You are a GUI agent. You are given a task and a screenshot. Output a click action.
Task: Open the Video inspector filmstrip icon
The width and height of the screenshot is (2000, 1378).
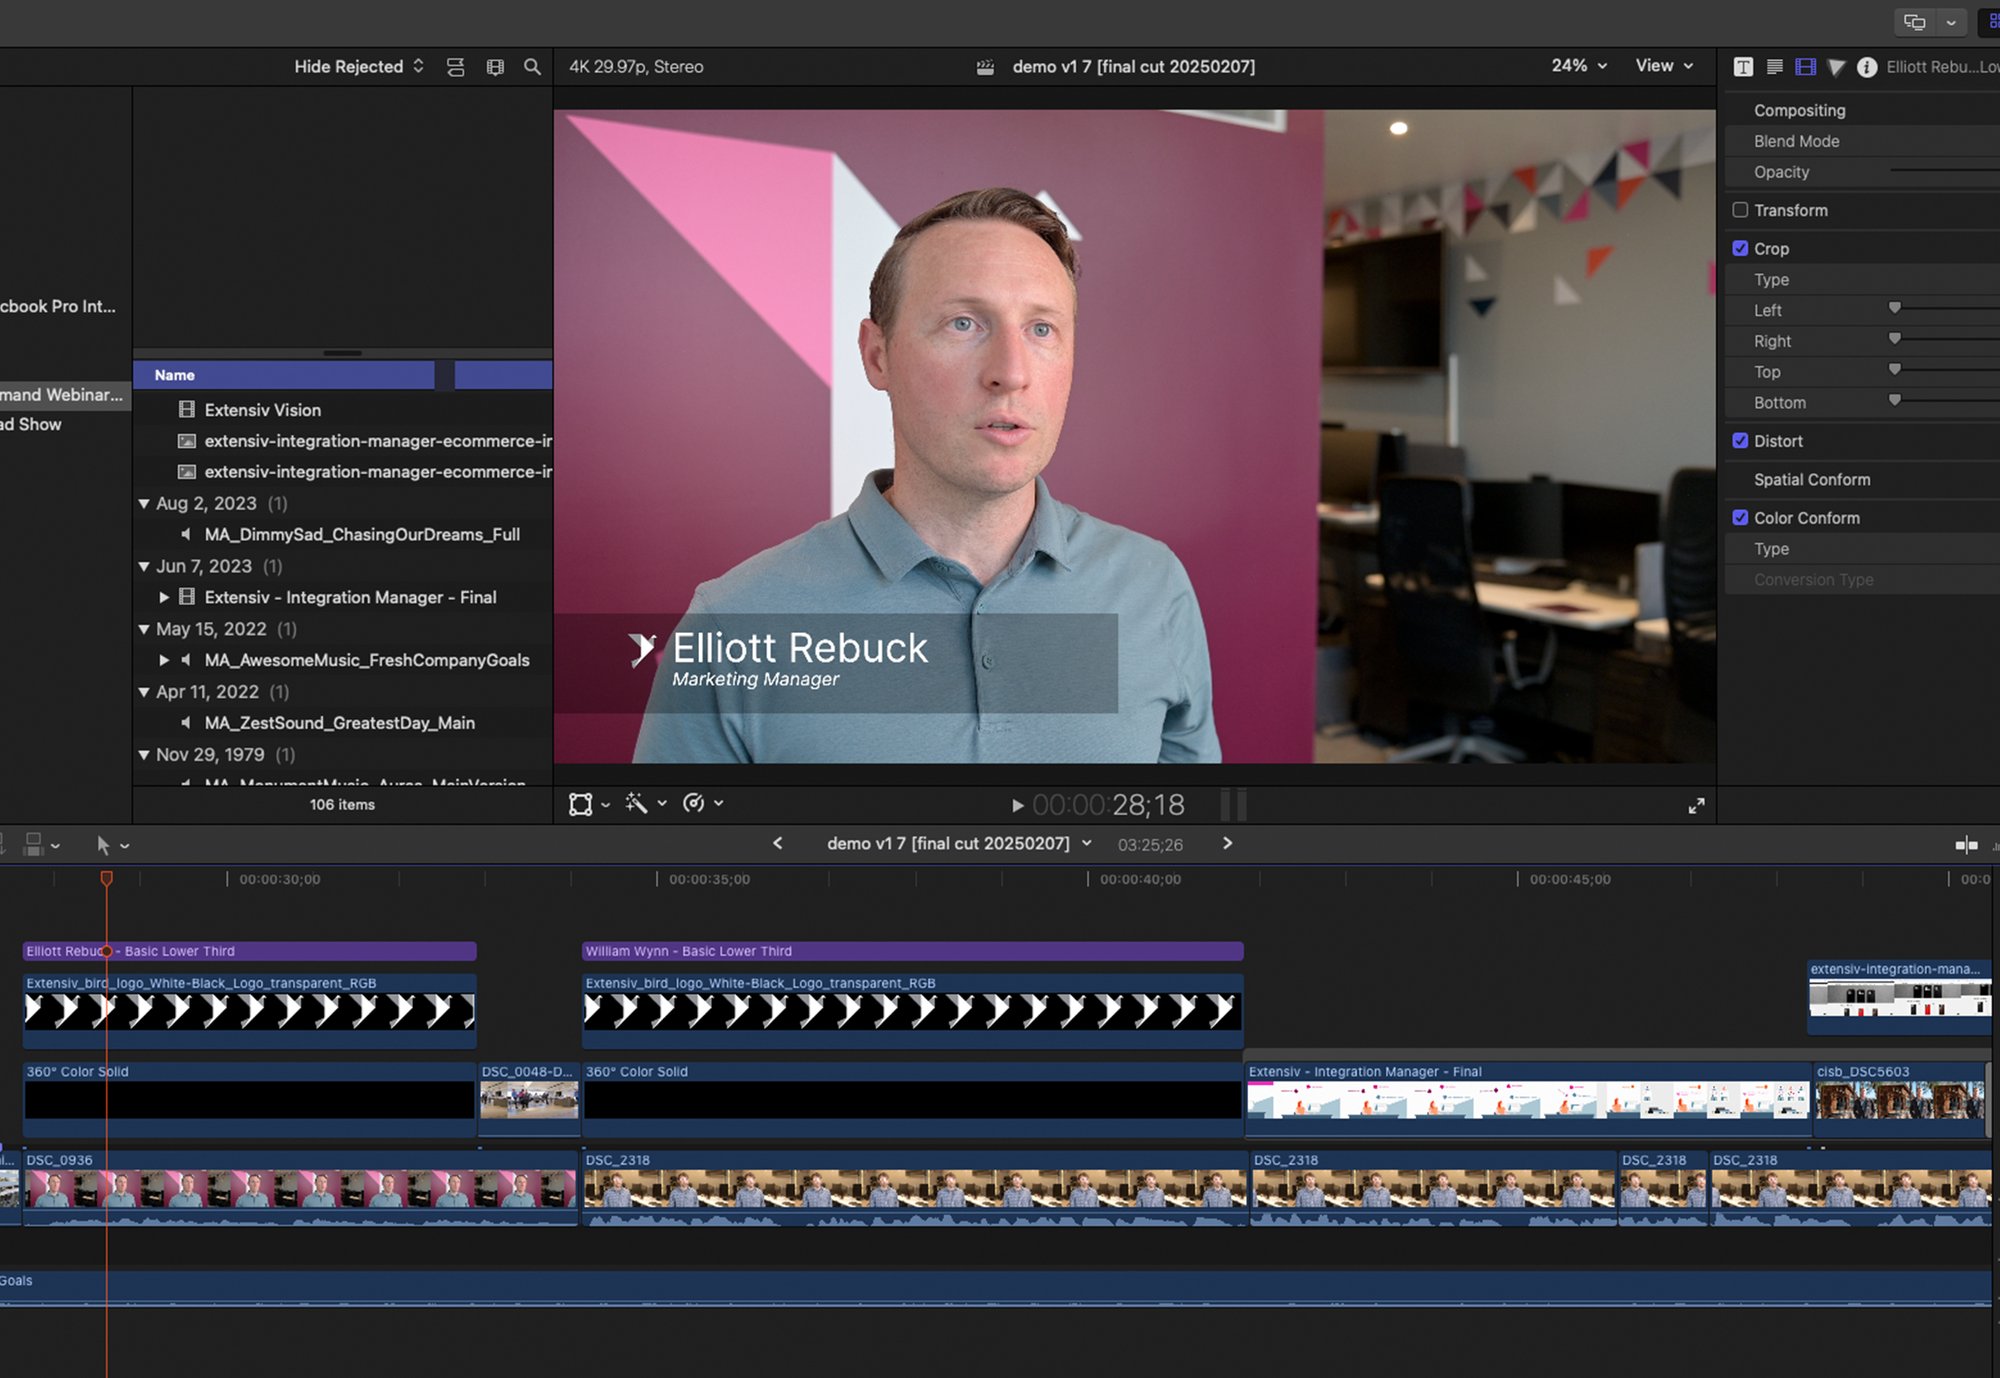point(1805,67)
